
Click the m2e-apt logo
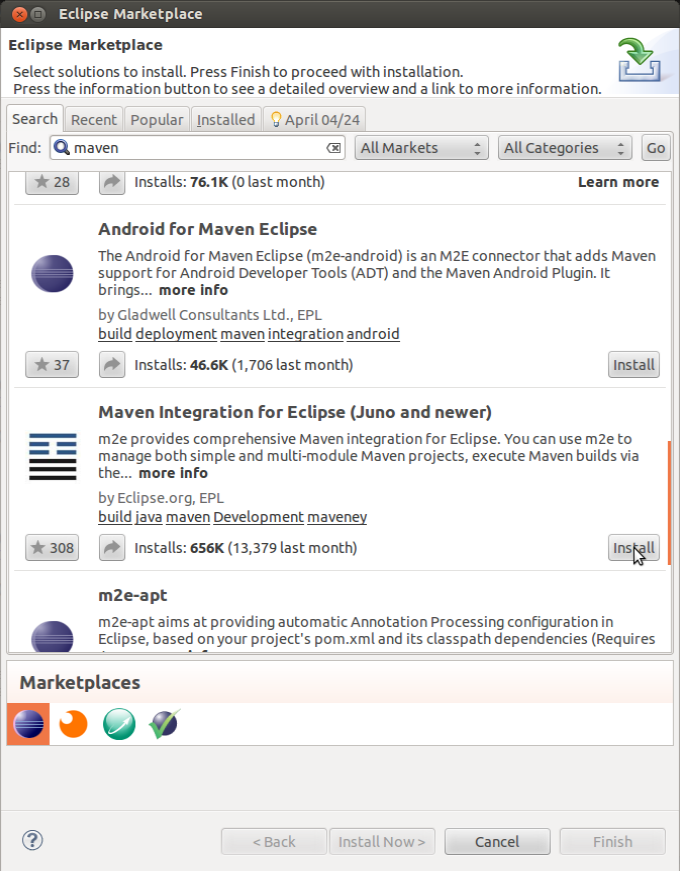pos(52,635)
